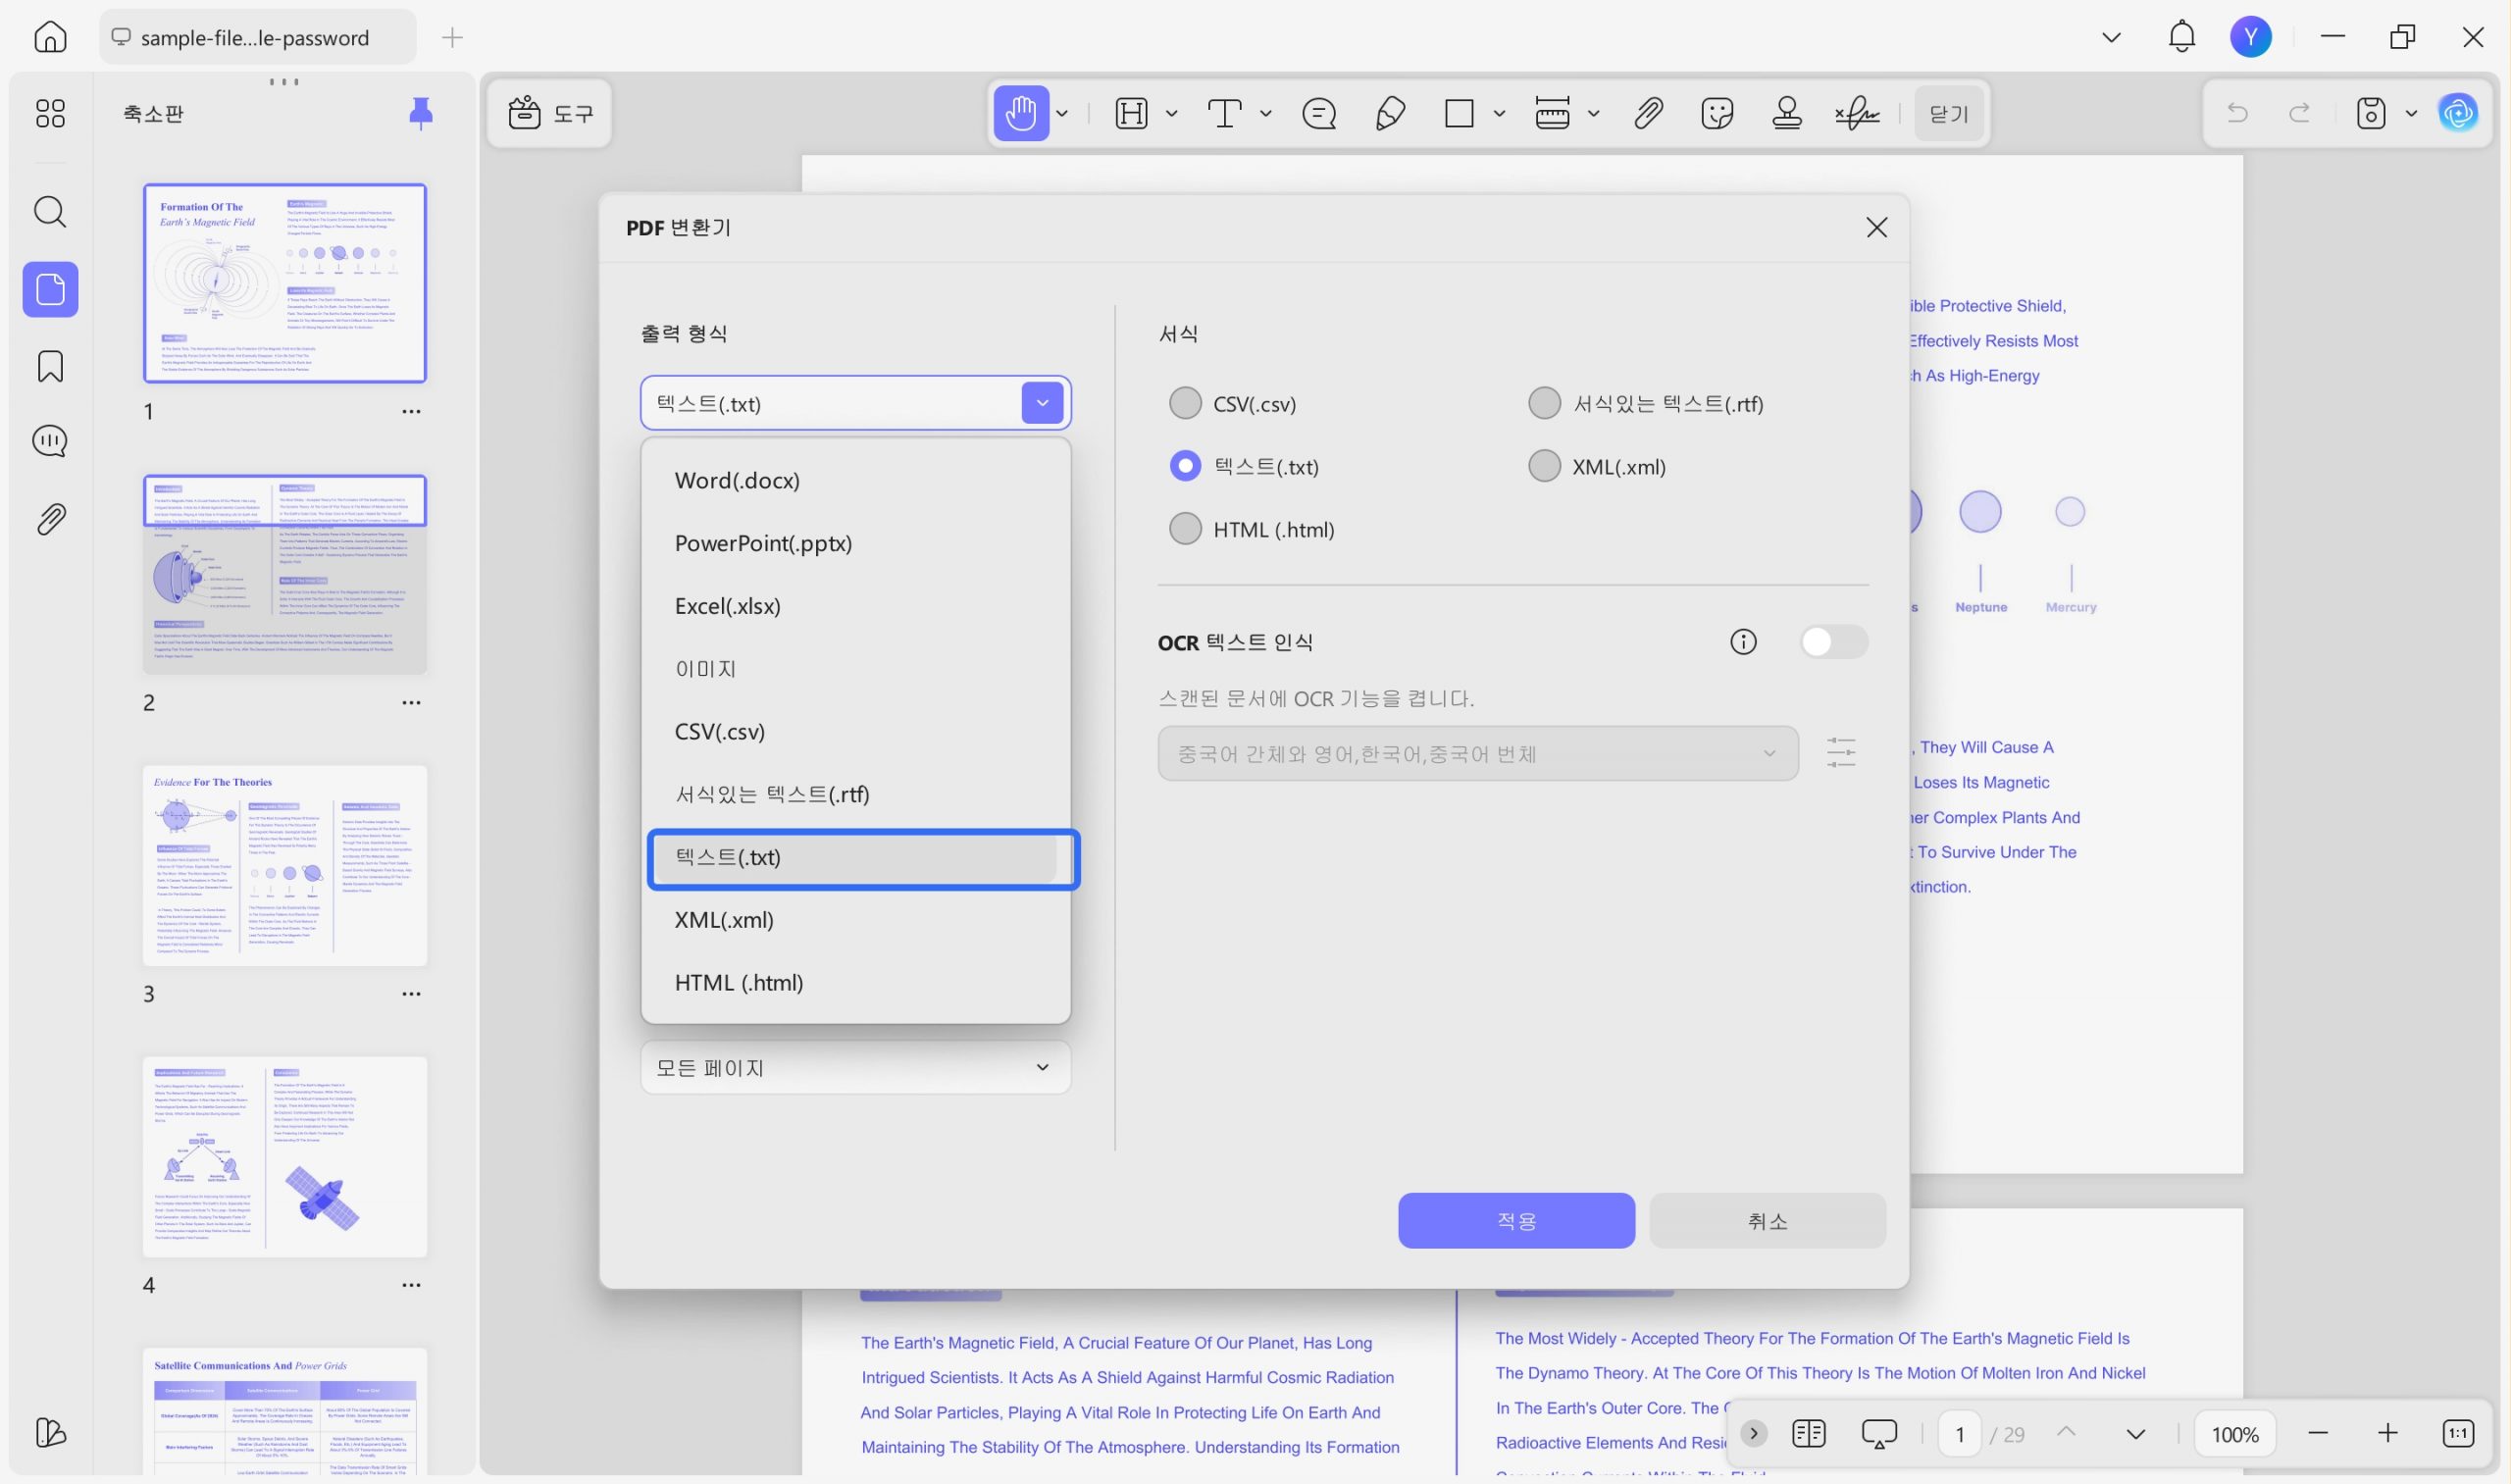Open more options for page 2 thumbnail
This screenshot has width=2511, height=1484.
coord(411,703)
